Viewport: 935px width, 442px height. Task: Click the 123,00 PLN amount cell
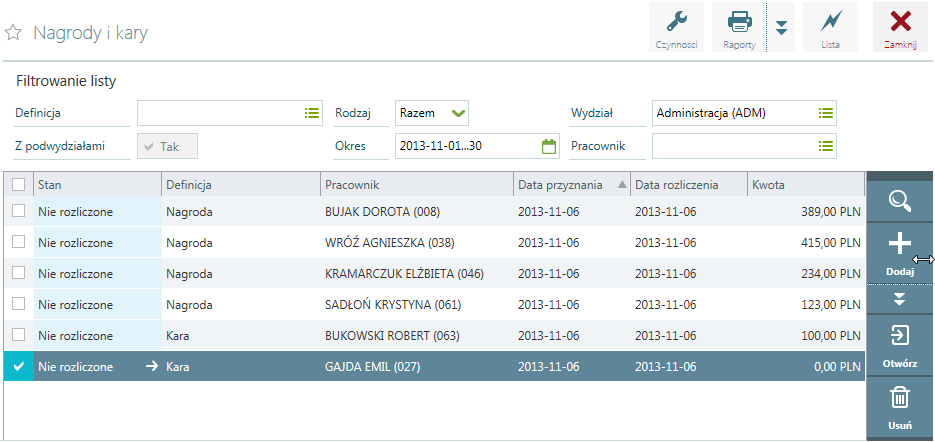tap(806, 305)
